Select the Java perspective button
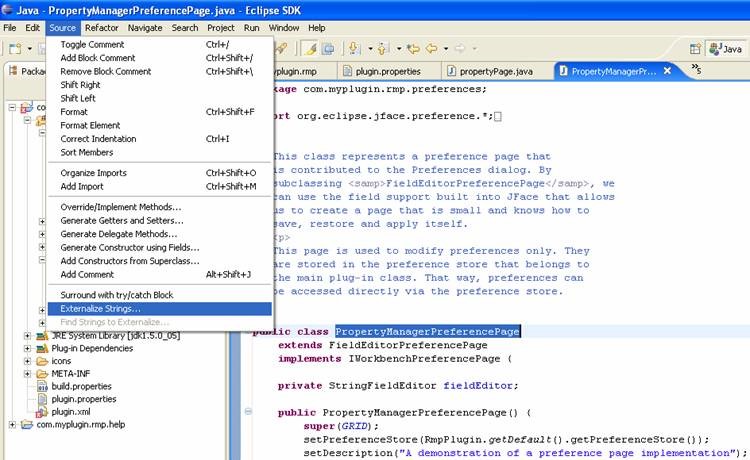The image size is (750, 460). point(726,49)
